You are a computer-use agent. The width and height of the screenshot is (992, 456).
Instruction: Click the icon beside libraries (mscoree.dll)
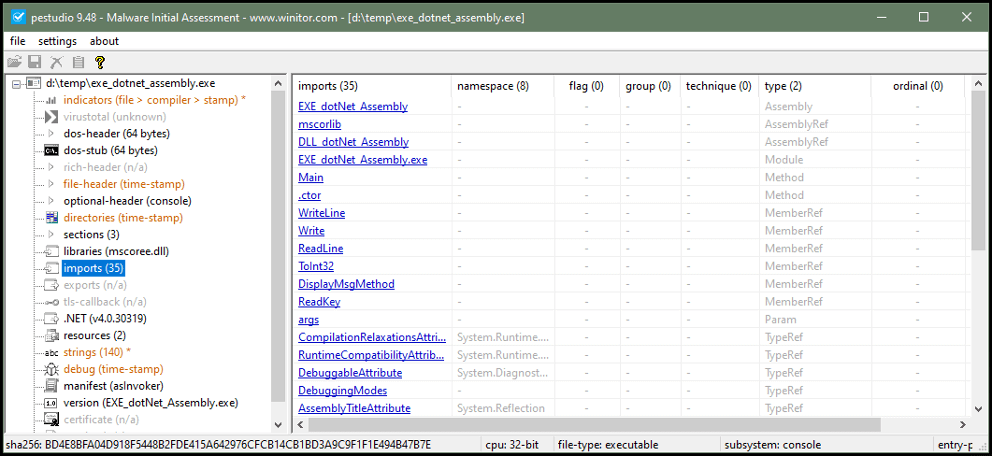point(51,251)
